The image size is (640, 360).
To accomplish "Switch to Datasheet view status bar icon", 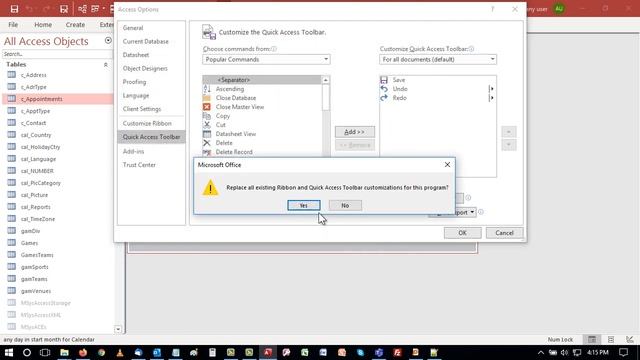I will point(592,339).
